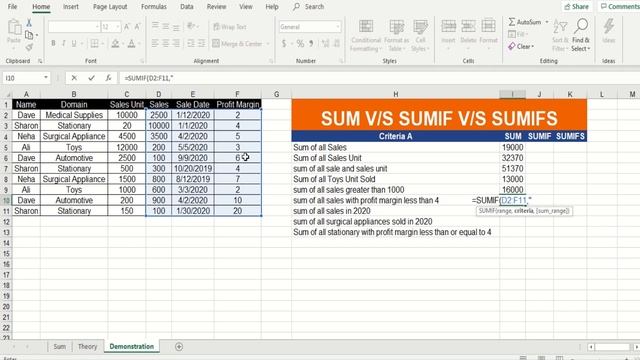640x360 pixels.
Task: Click the AutoSum sigma button
Action: pos(525,22)
